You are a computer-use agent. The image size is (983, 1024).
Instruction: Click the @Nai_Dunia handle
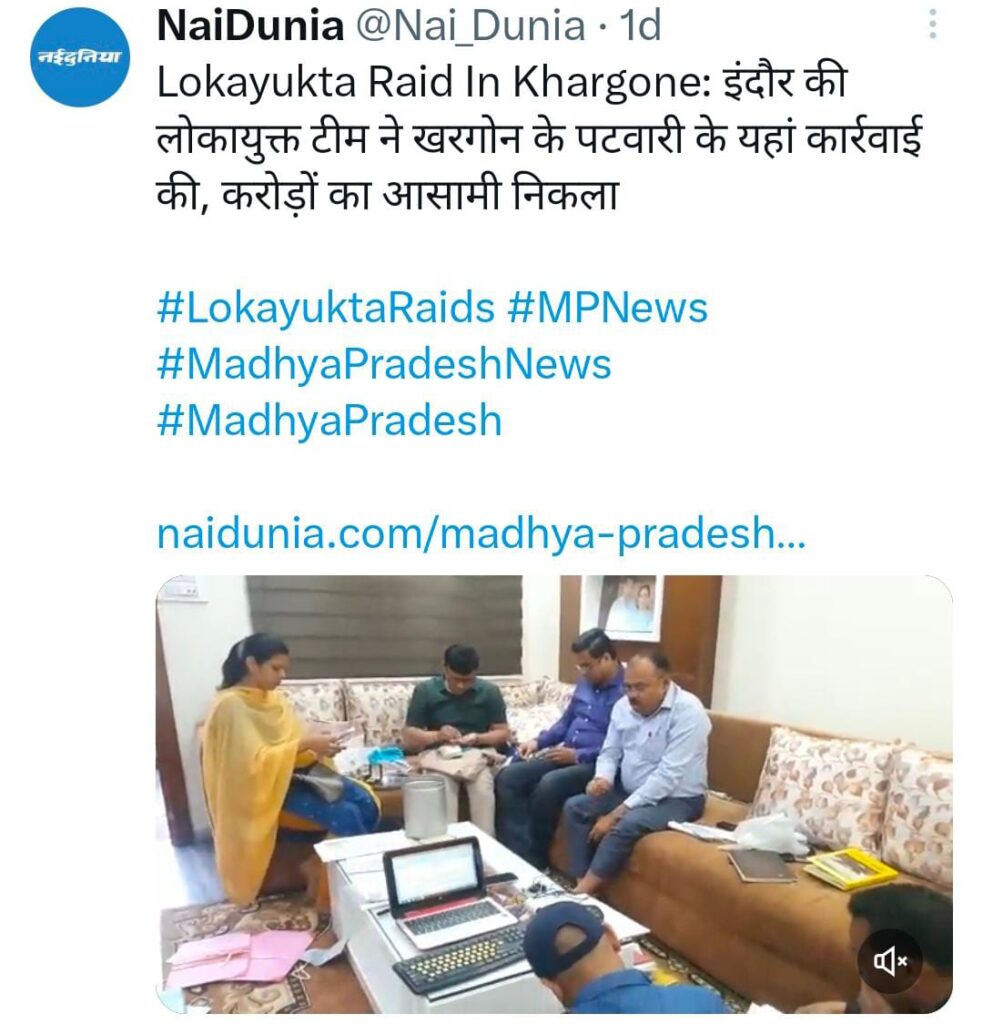[470, 27]
